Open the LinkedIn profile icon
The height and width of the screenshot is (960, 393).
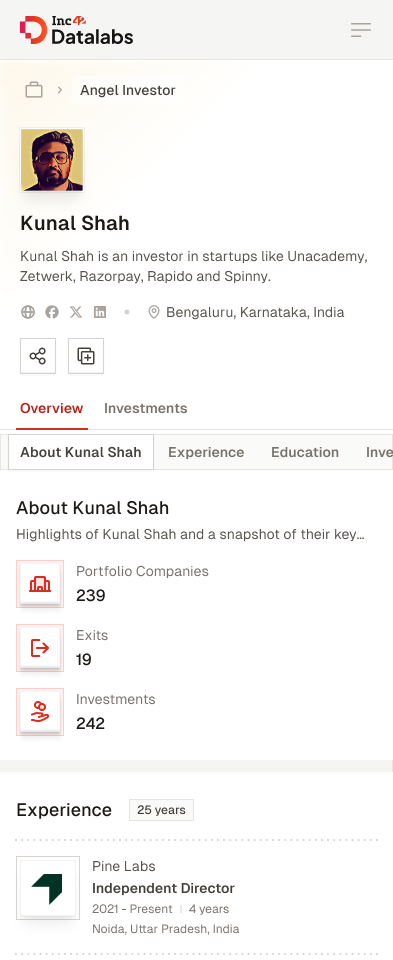(100, 312)
